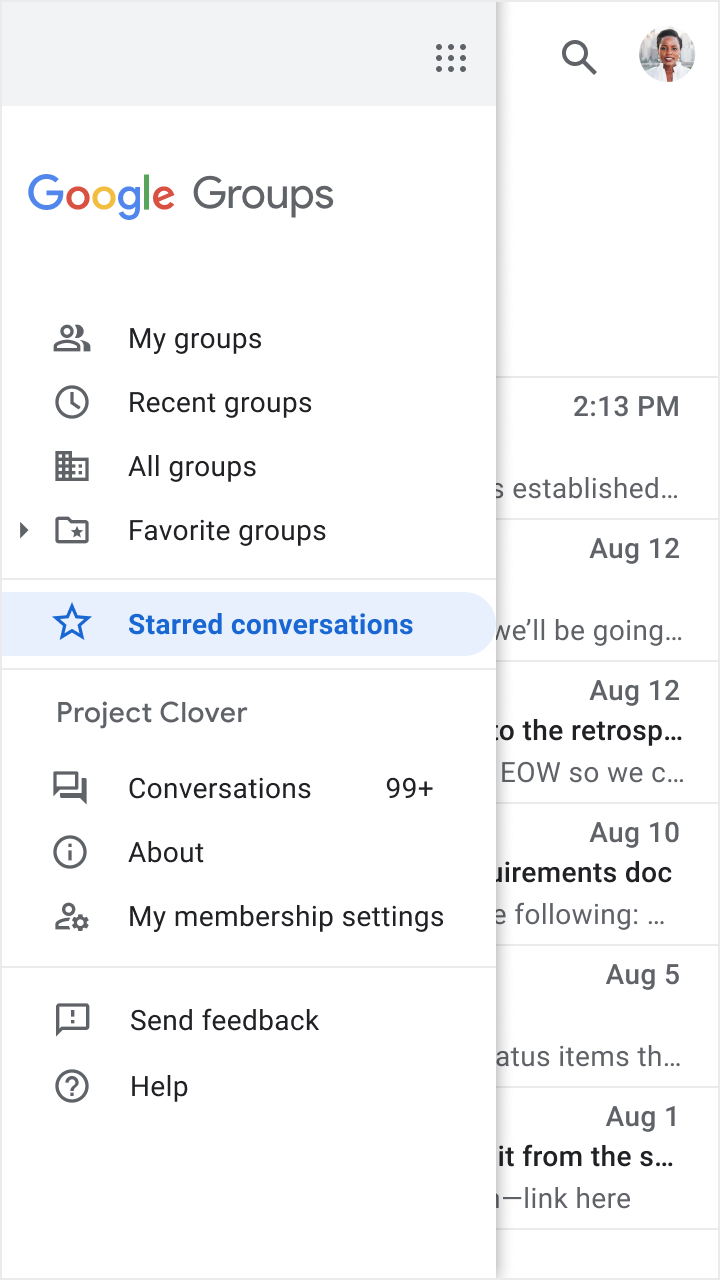The height and width of the screenshot is (1280, 720).
Task: Go to Recent groups
Action: pyautogui.click(x=220, y=403)
